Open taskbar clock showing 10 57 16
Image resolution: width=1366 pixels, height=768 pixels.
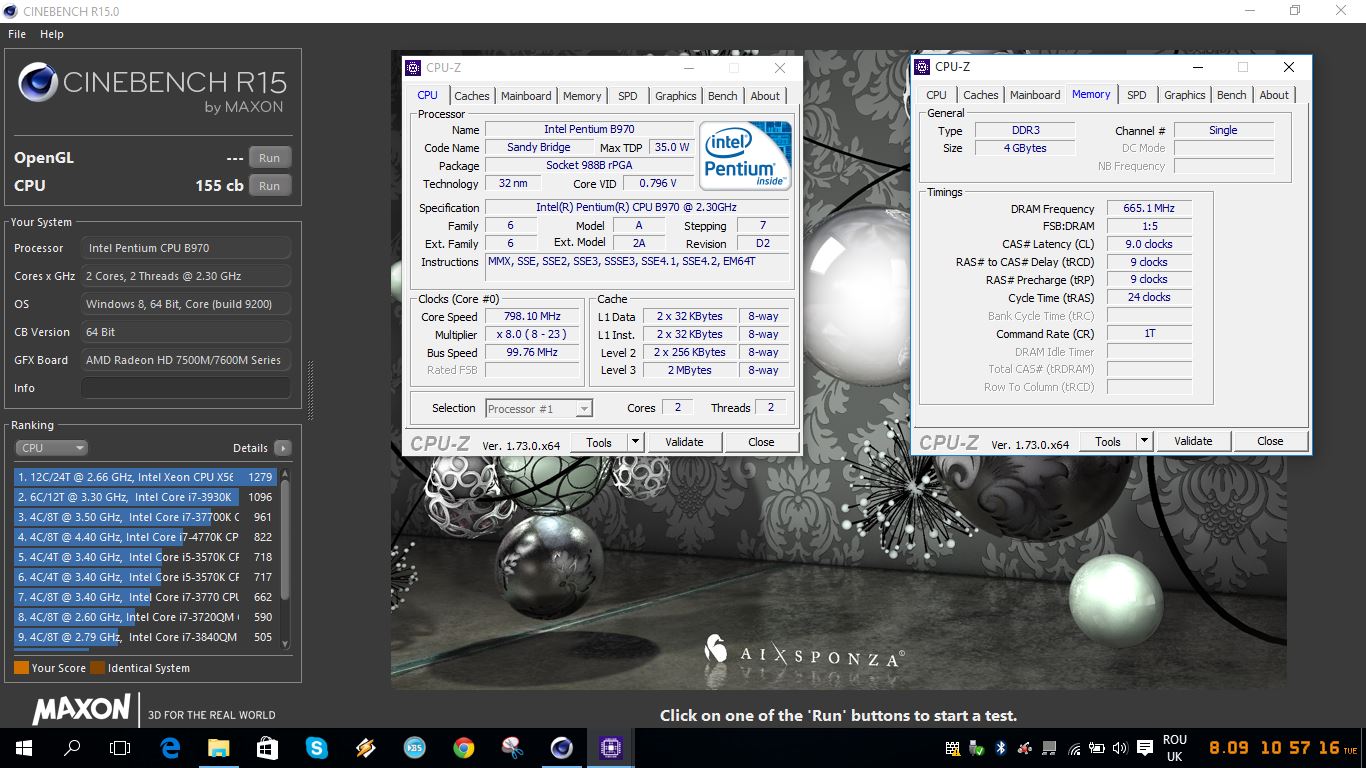click(x=1283, y=748)
